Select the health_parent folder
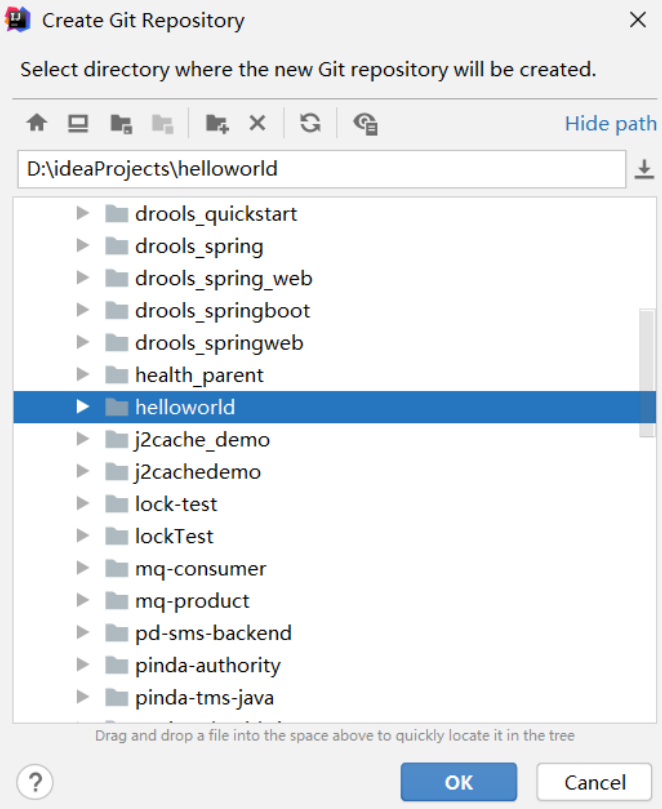 click(x=199, y=375)
